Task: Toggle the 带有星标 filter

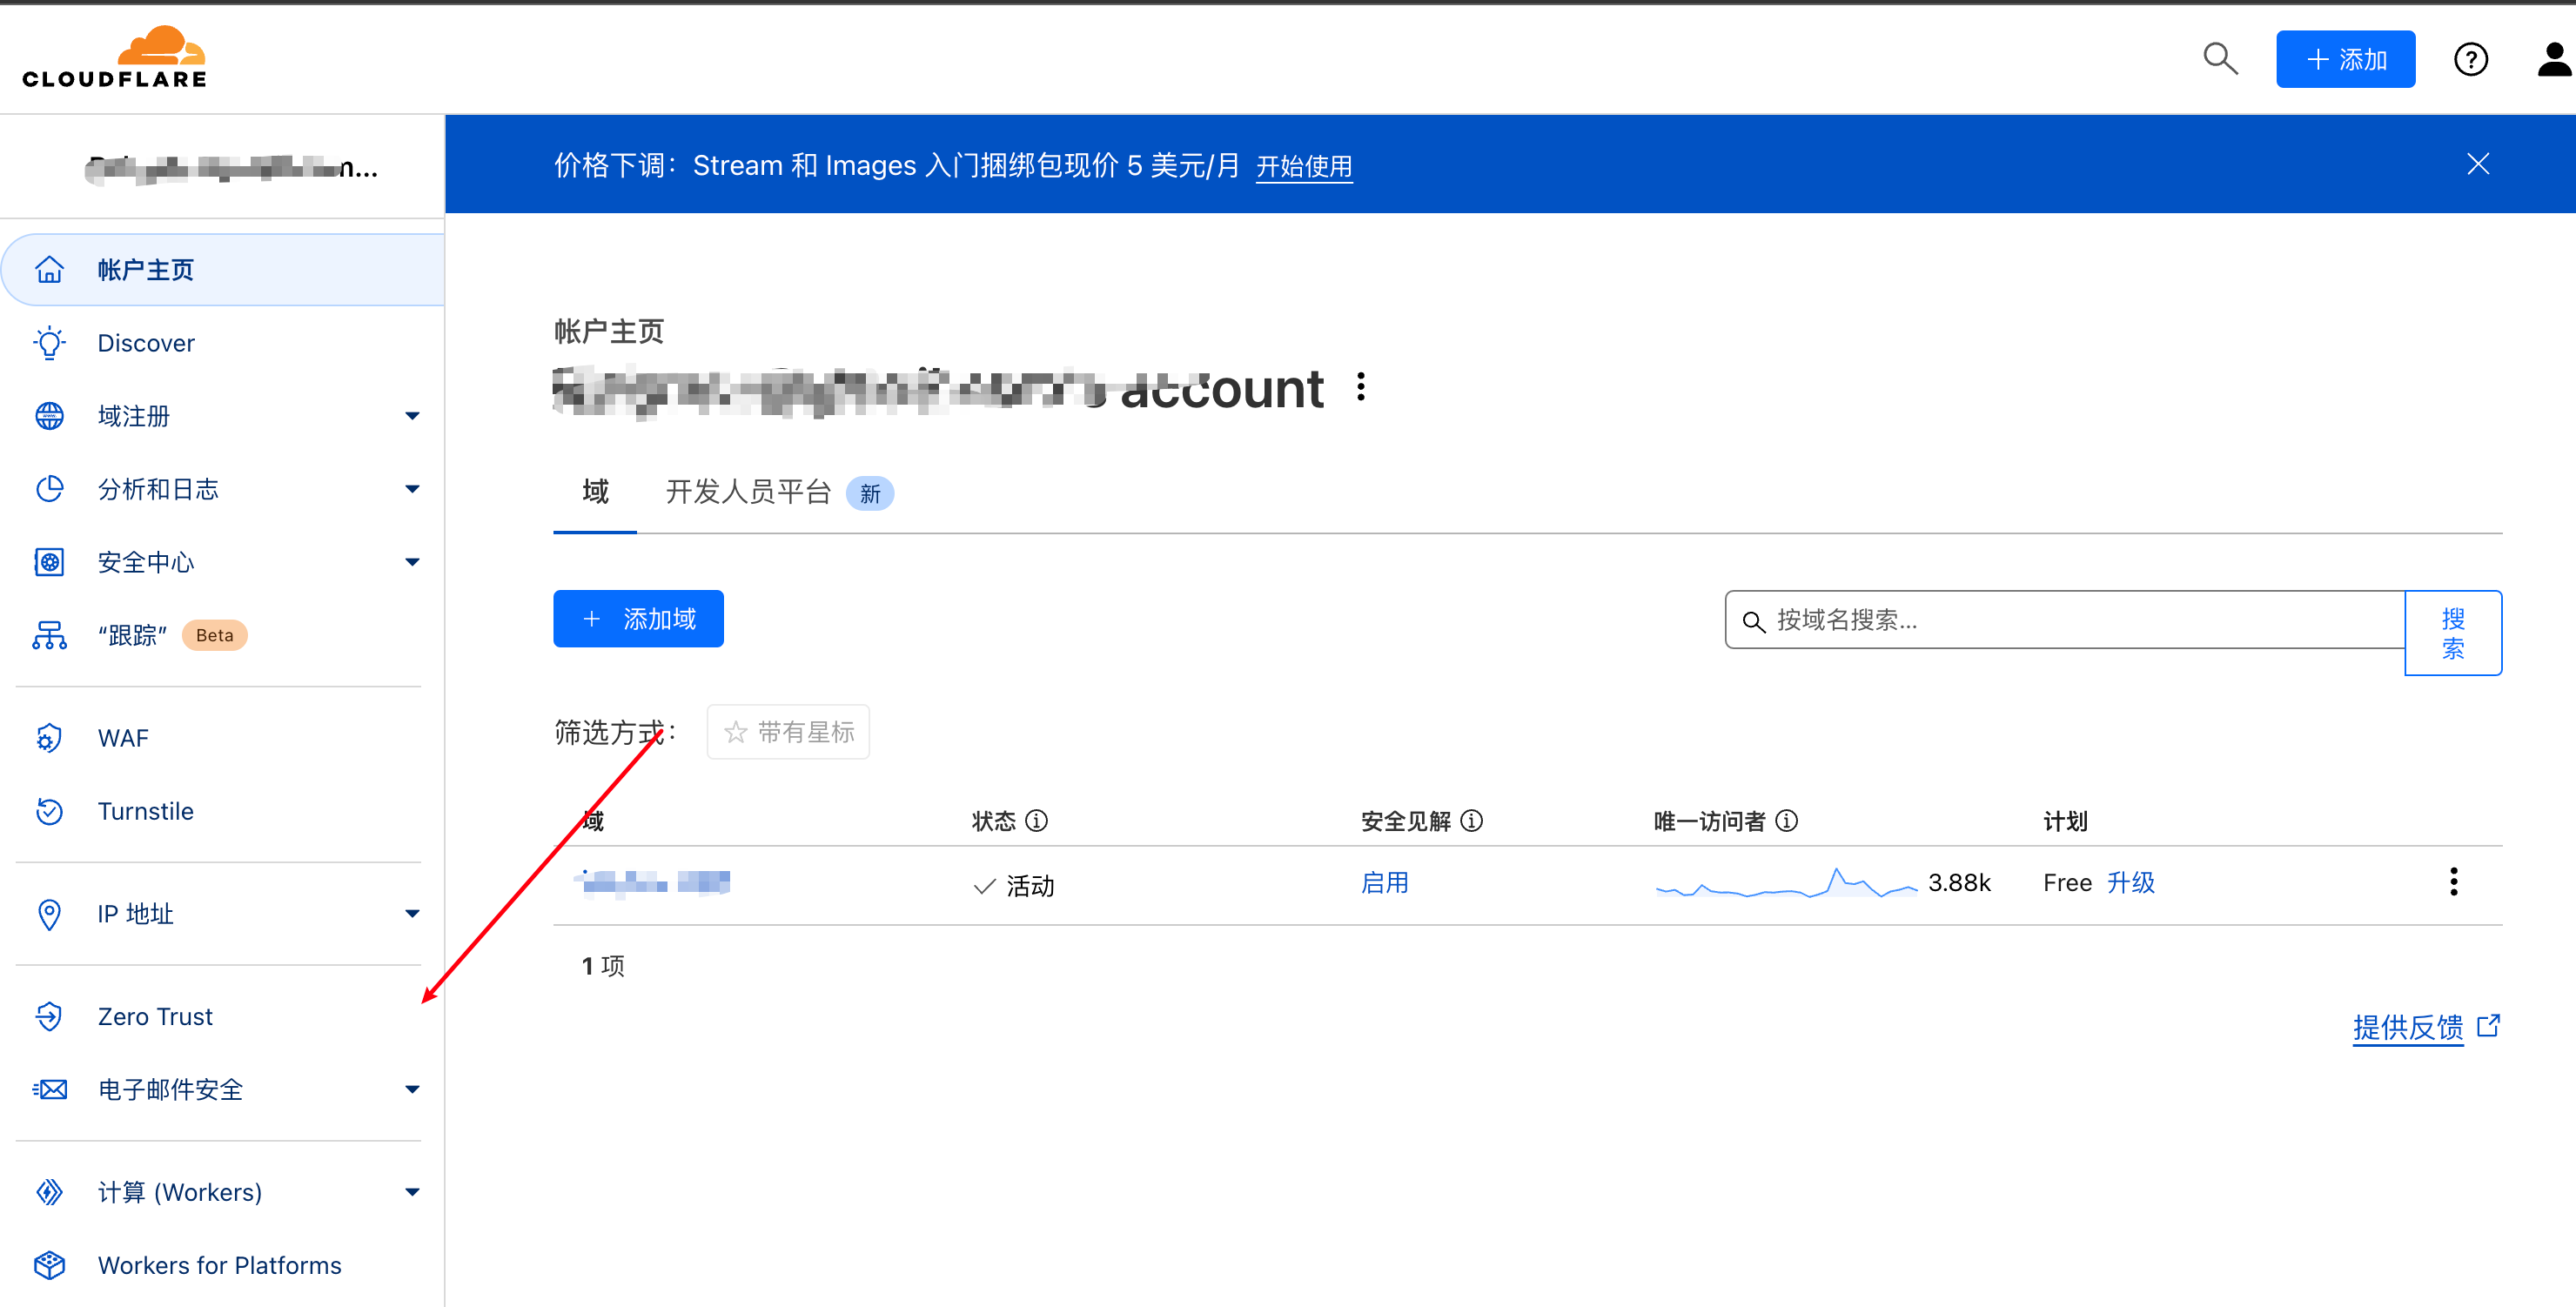Action: tap(788, 731)
